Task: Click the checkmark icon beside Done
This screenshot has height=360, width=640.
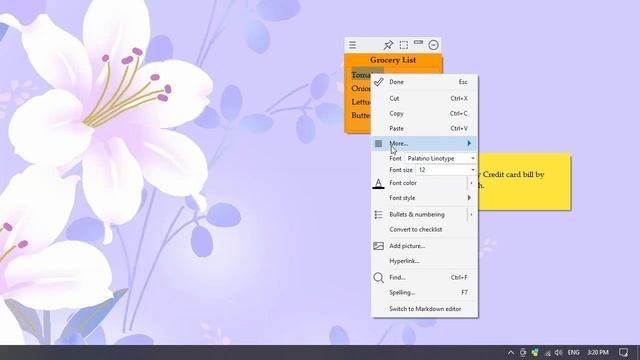Action: [x=378, y=82]
